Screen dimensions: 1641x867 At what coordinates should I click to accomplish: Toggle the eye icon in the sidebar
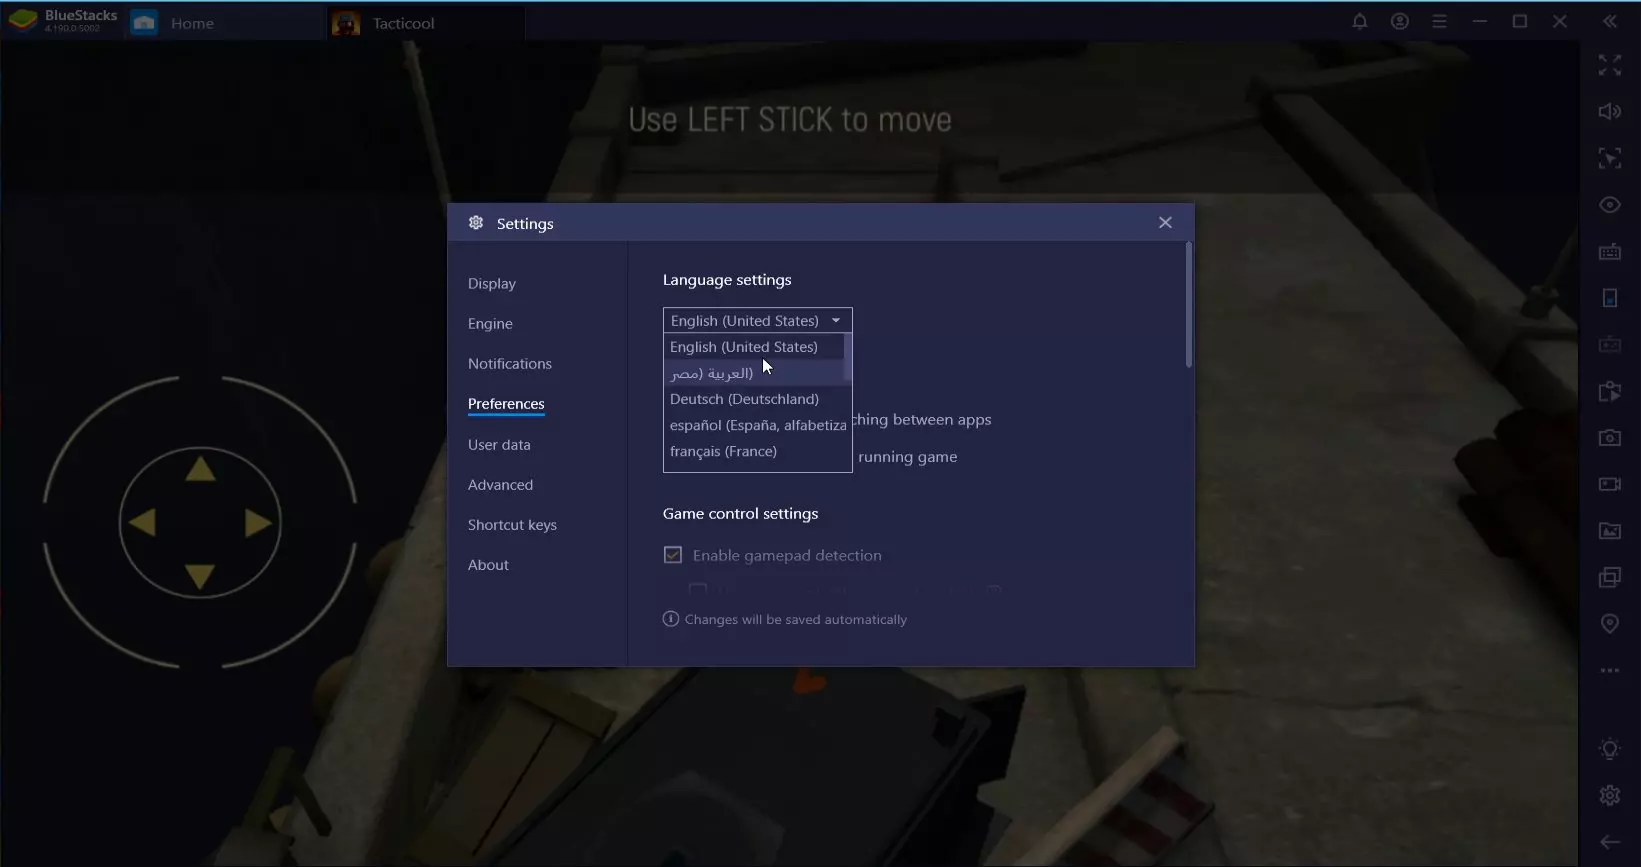[x=1609, y=205]
